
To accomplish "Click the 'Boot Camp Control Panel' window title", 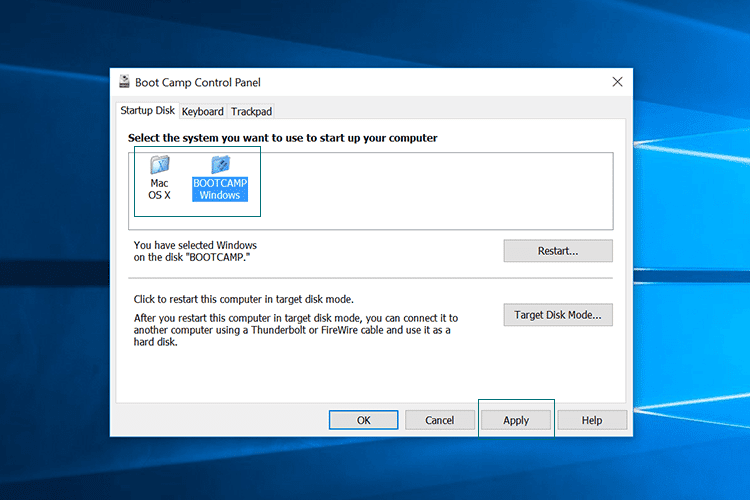I will (x=198, y=82).
